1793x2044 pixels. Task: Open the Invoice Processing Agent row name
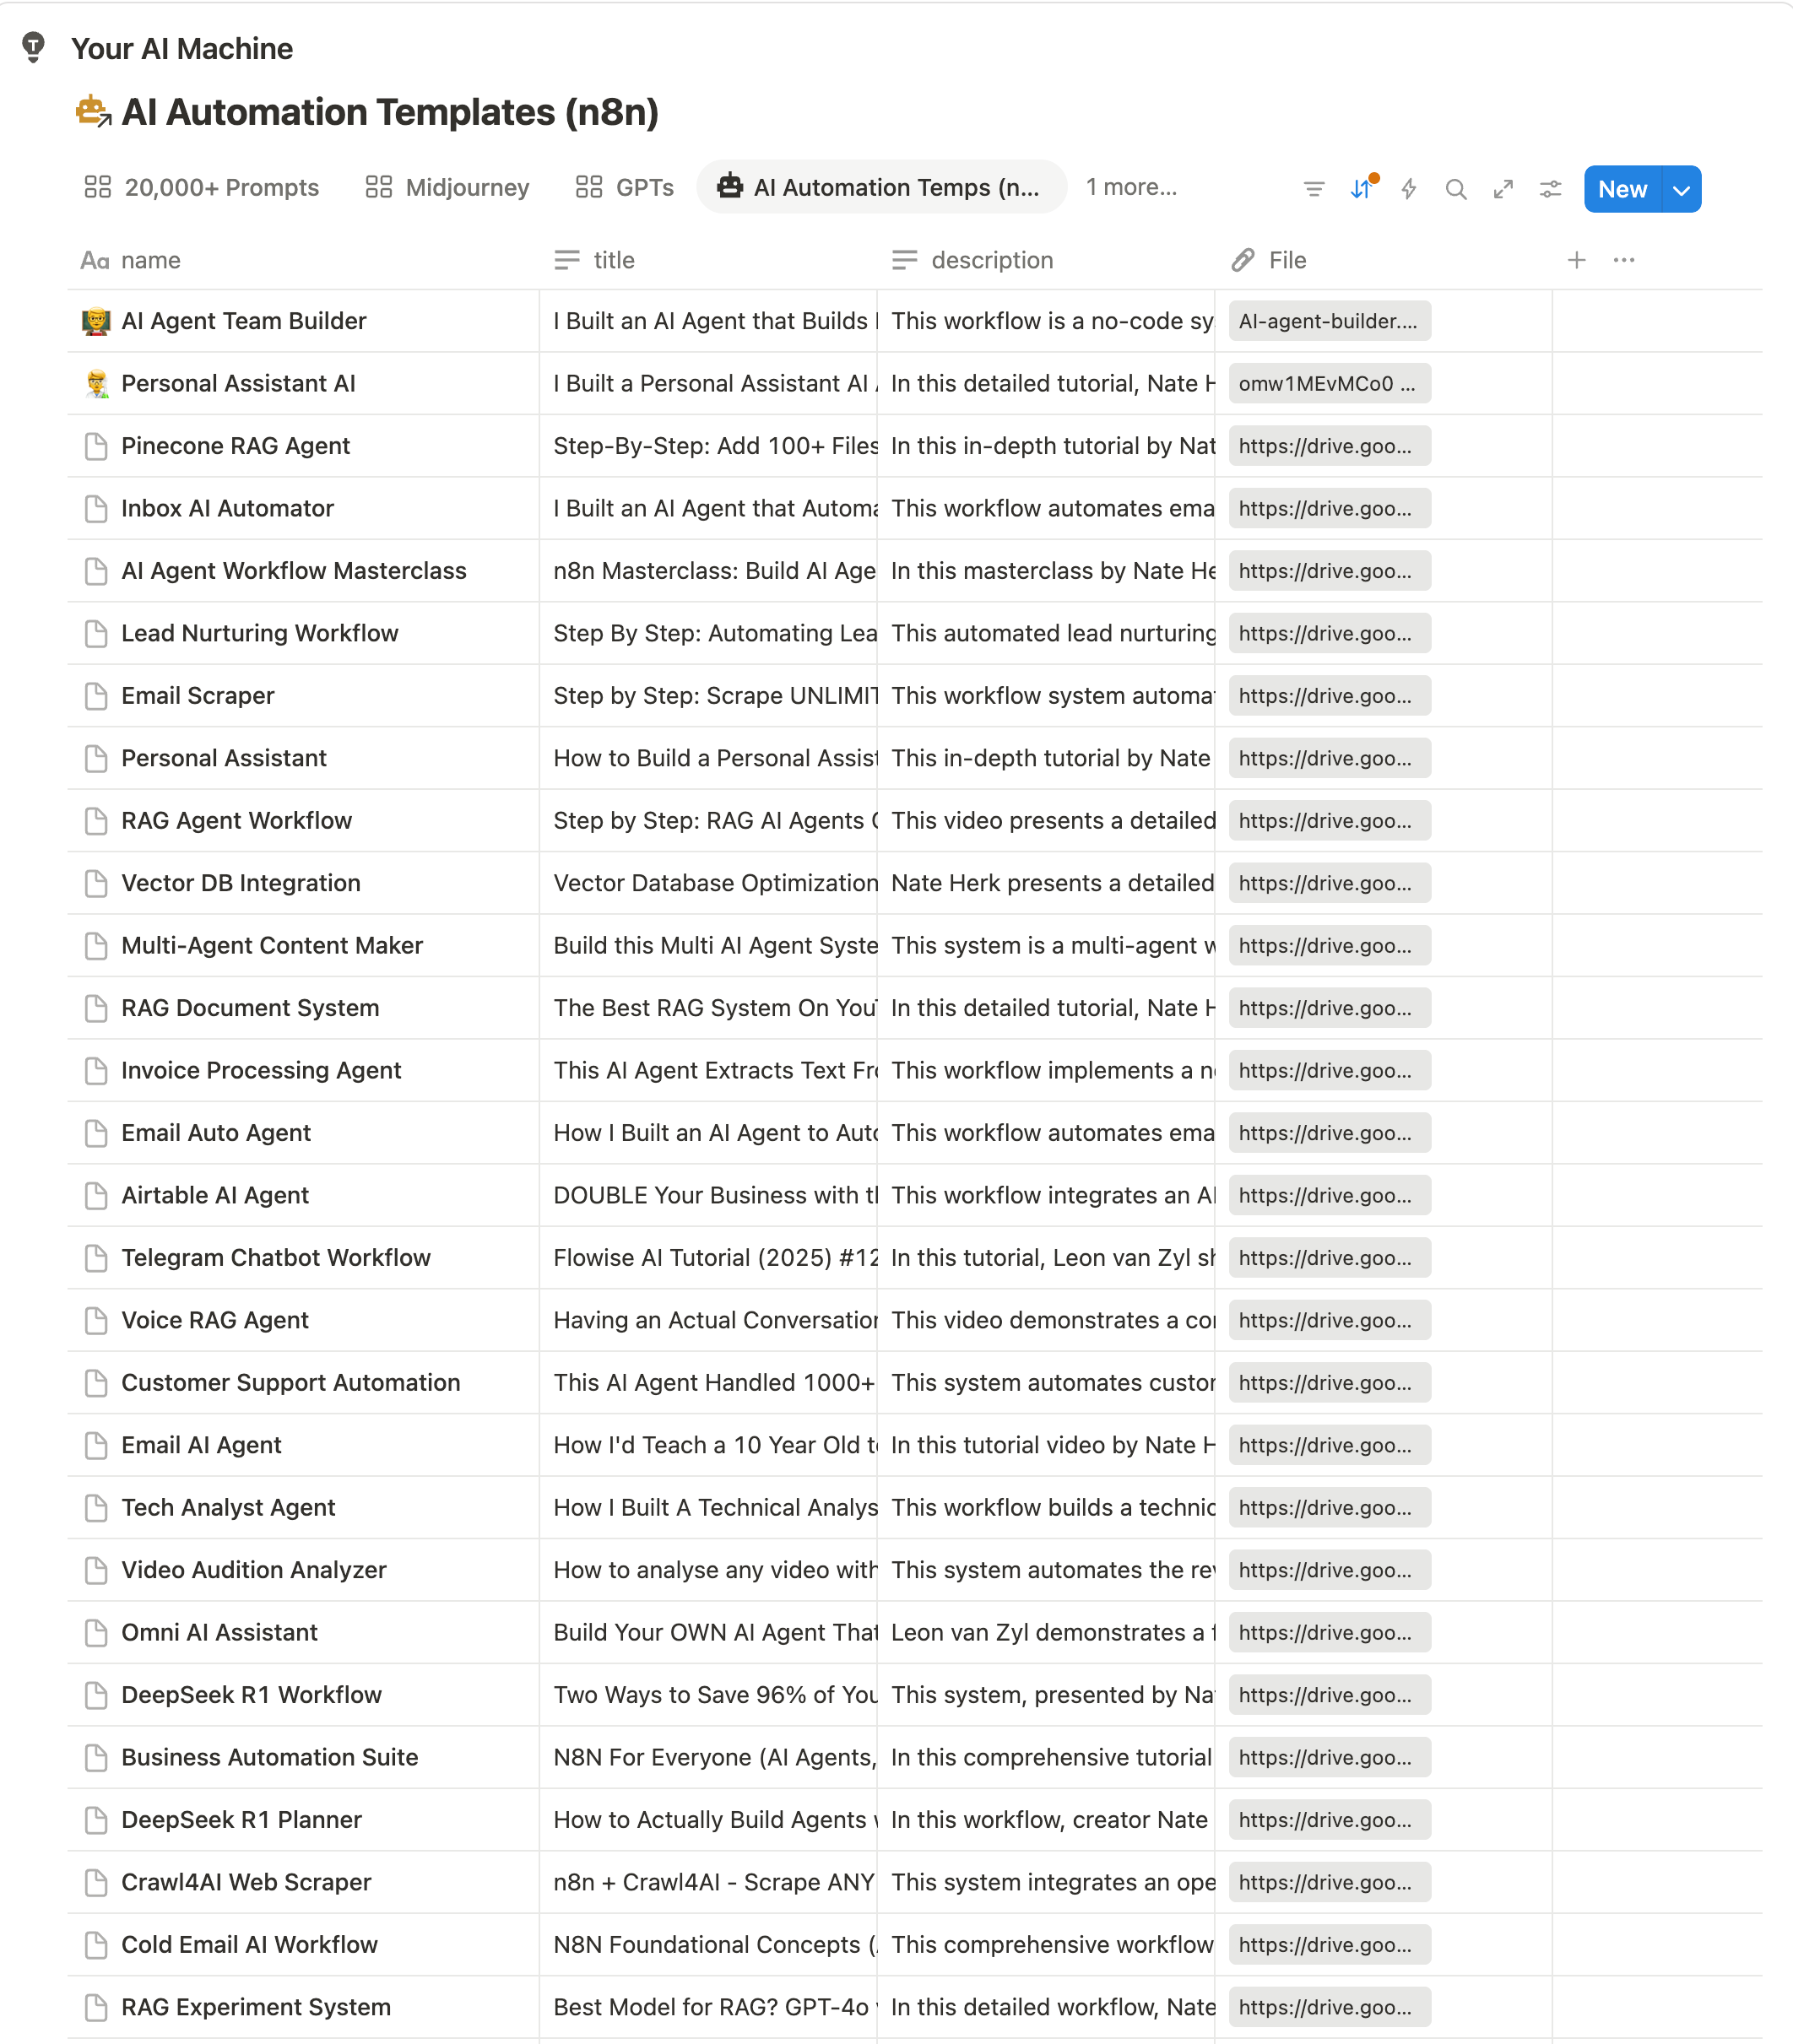point(261,1070)
